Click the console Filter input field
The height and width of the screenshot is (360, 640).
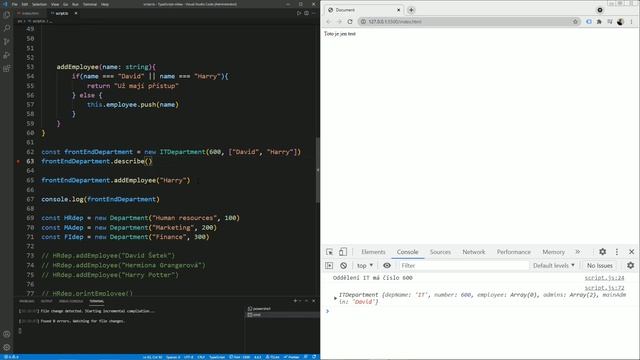[x=463, y=266]
